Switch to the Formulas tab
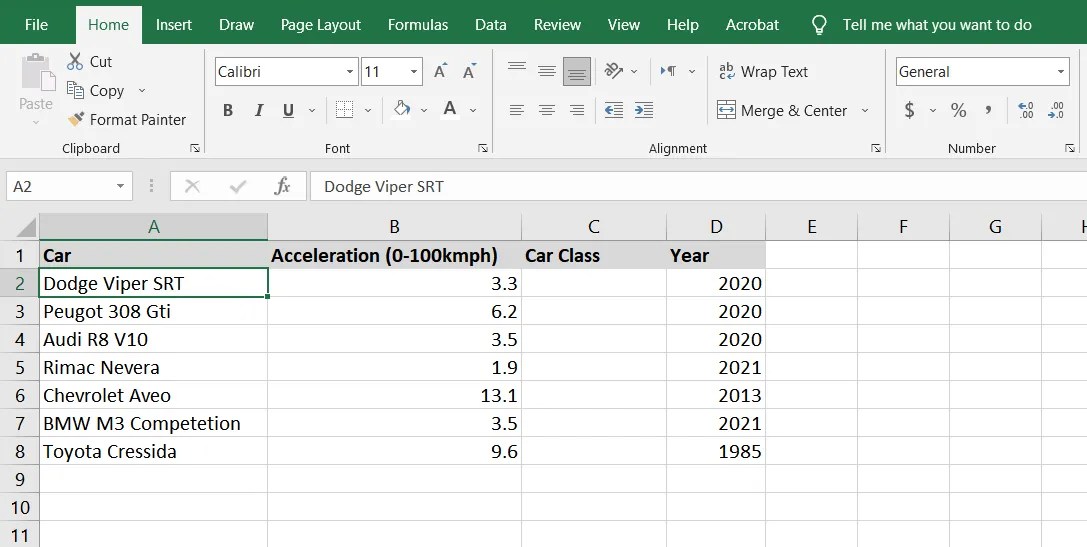This screenshot has width=1087, height=547. [418, 25]
